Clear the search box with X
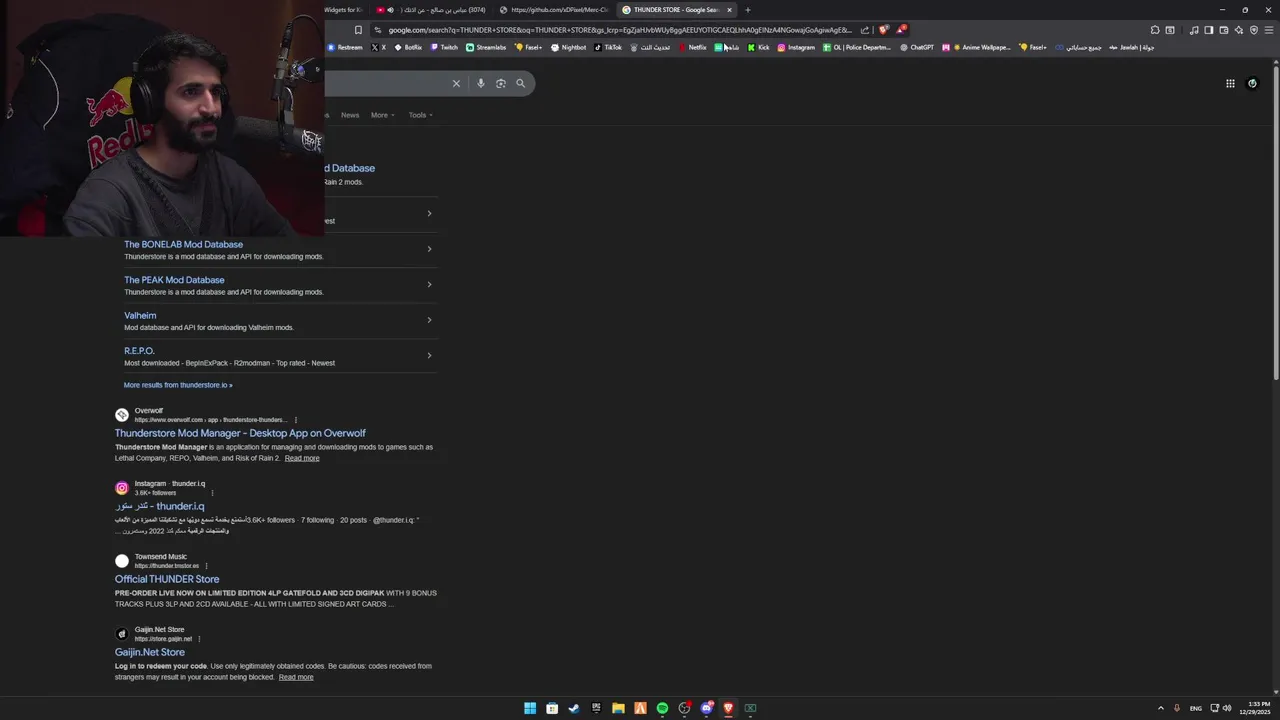This screenshot has width=1280, height=720. (456, 84)
